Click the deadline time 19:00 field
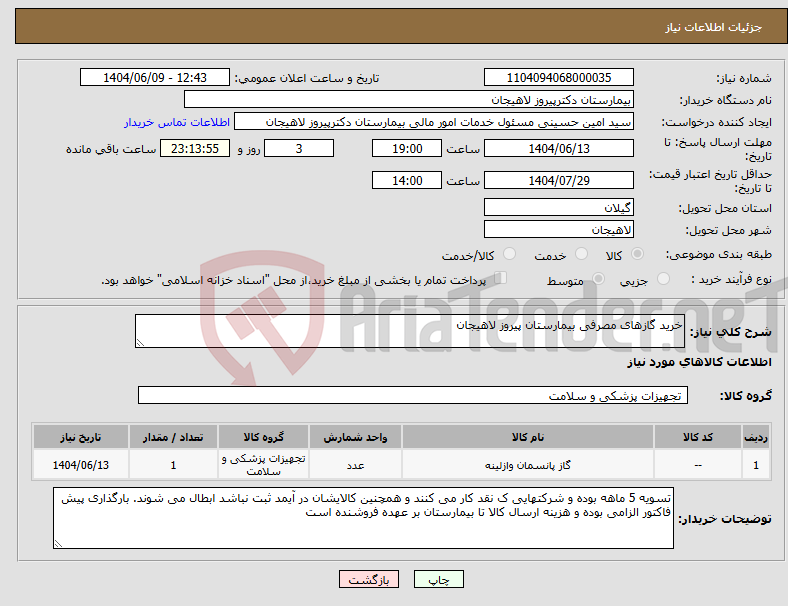Screen dimensions: 788x606 (x=407, y=148)
